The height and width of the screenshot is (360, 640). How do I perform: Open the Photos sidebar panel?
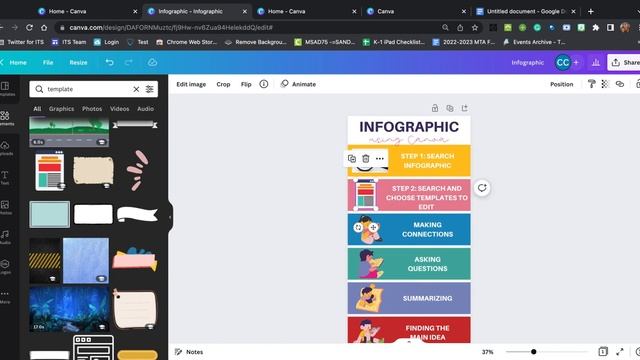point(6,207)
